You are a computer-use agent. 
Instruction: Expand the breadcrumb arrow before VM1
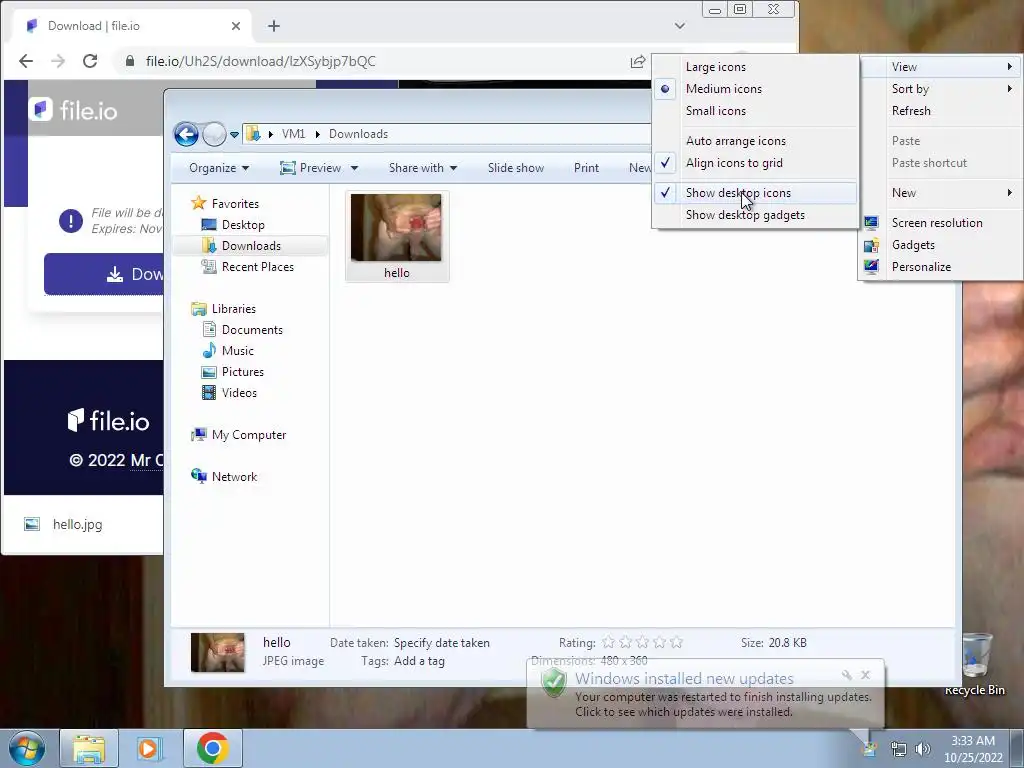(270, 134)
